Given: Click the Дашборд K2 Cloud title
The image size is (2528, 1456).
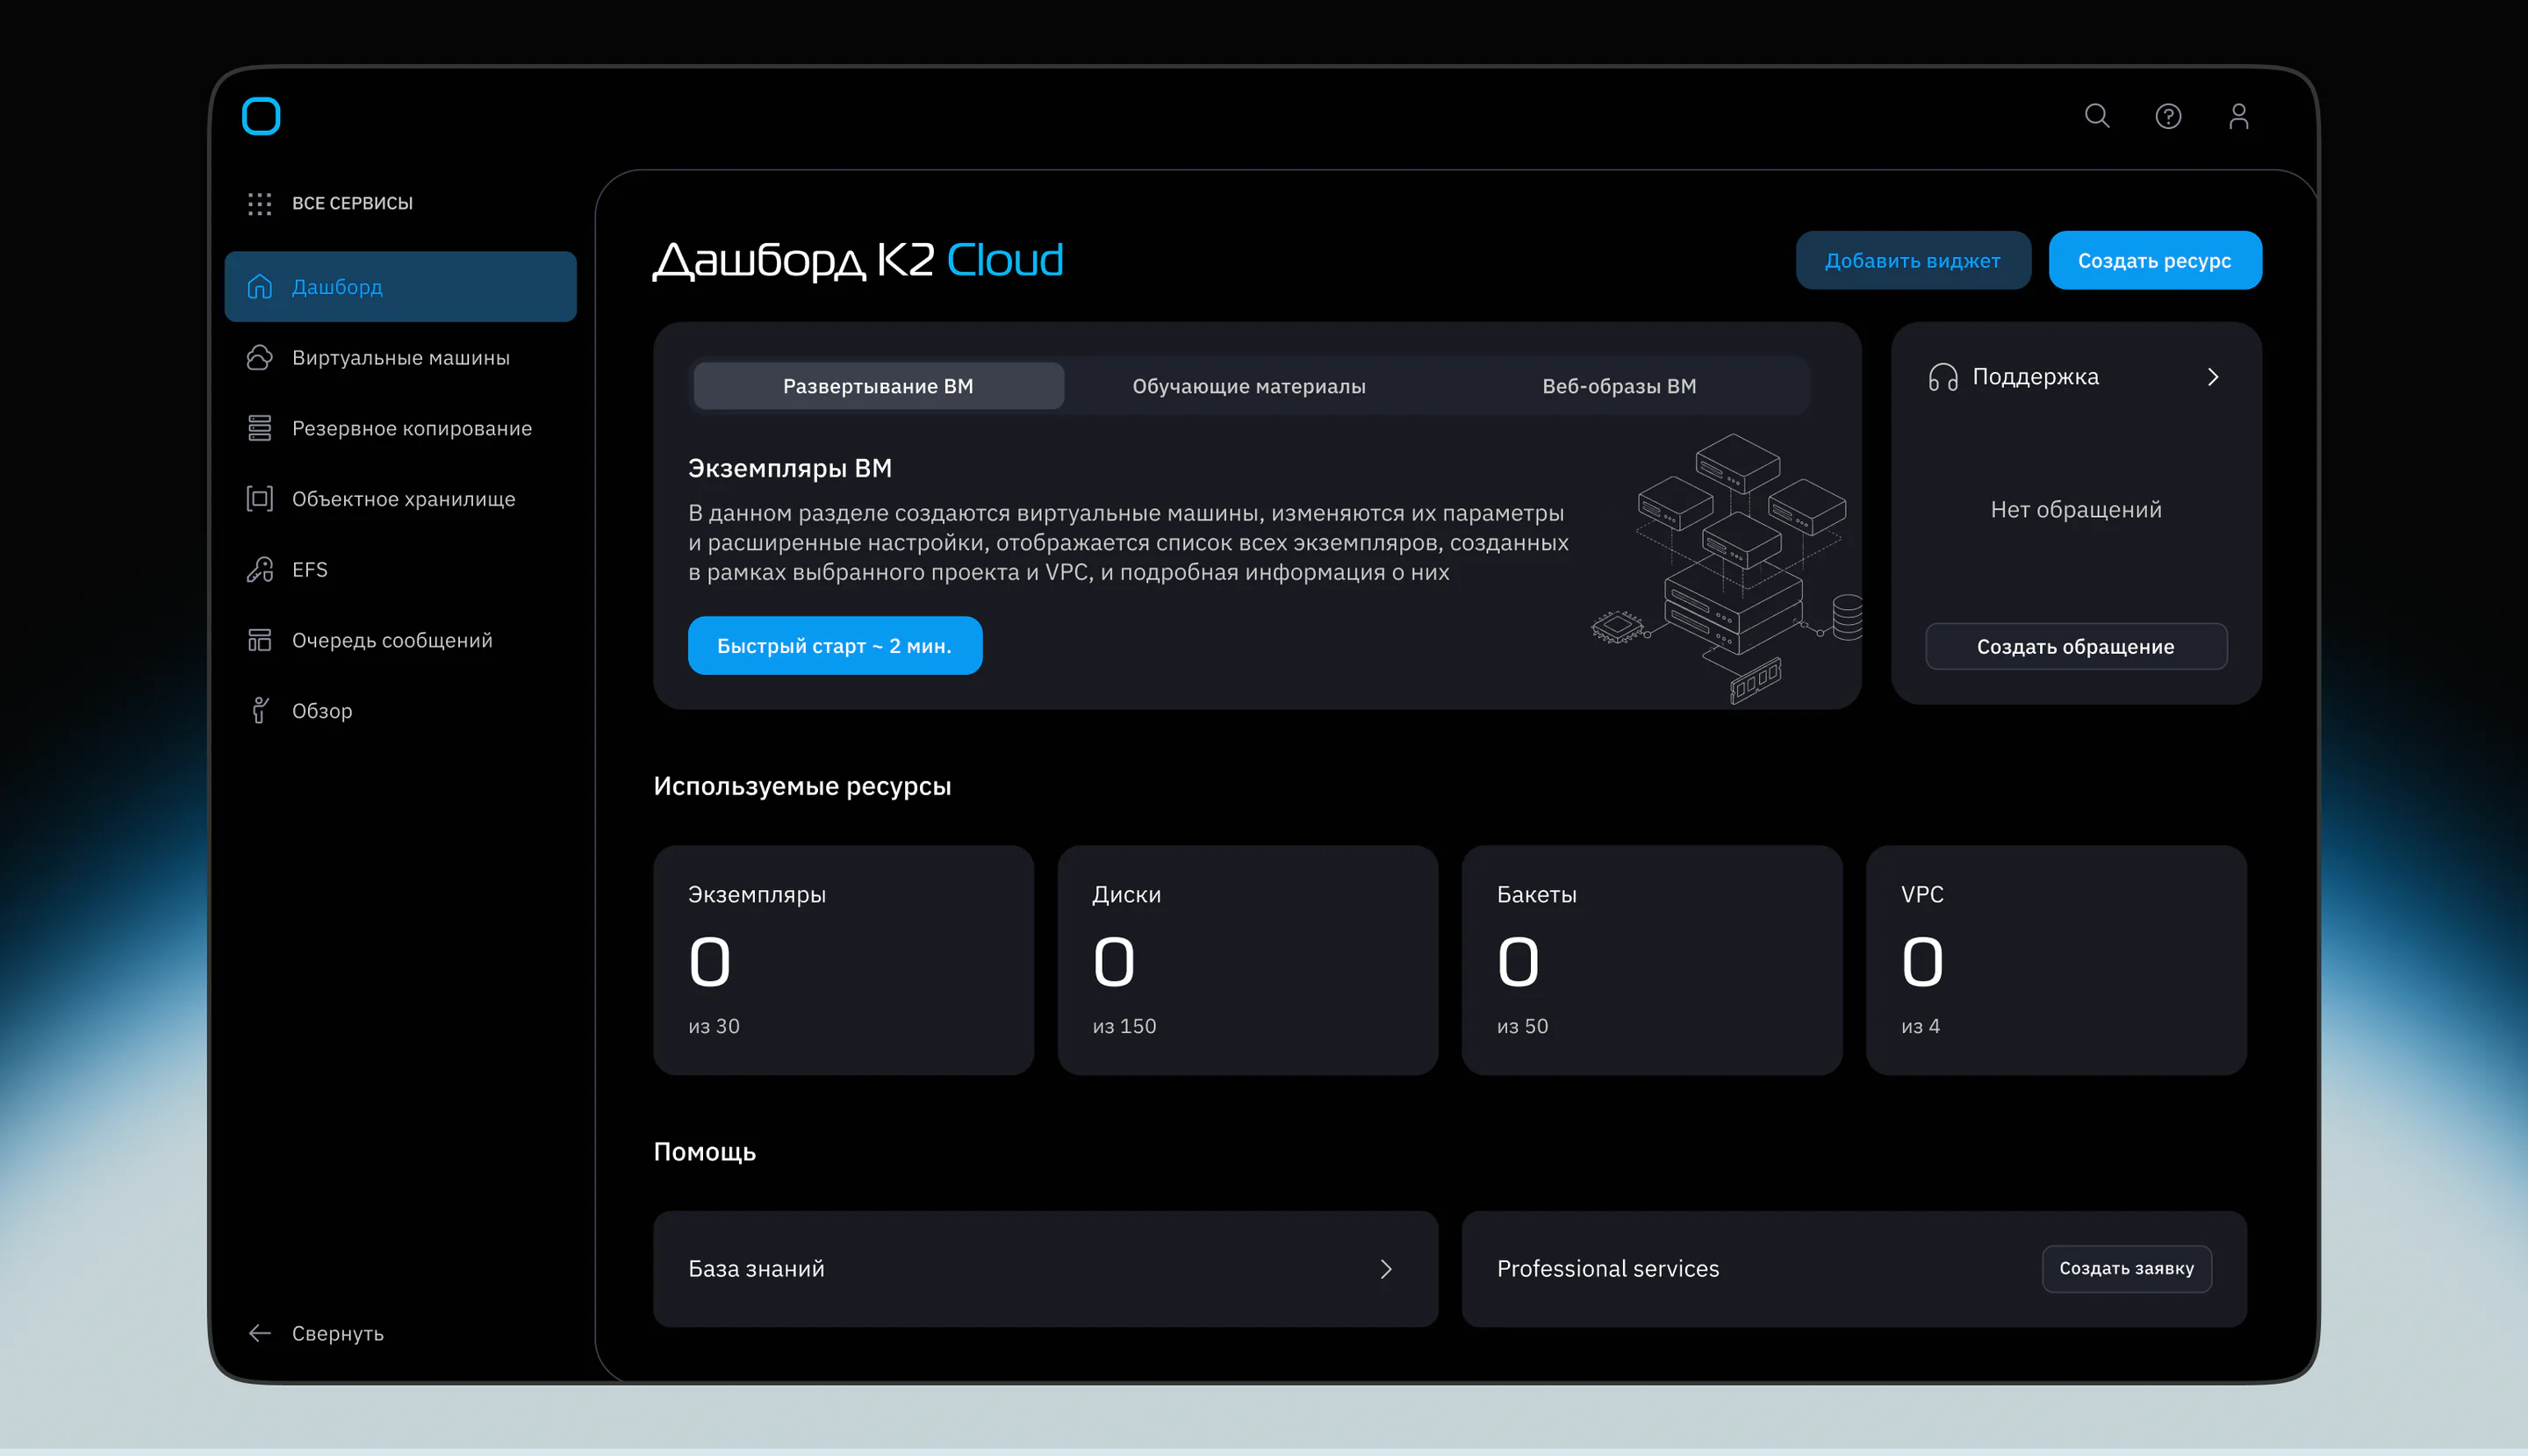Looking at the screenshot, I should [858, 261].
